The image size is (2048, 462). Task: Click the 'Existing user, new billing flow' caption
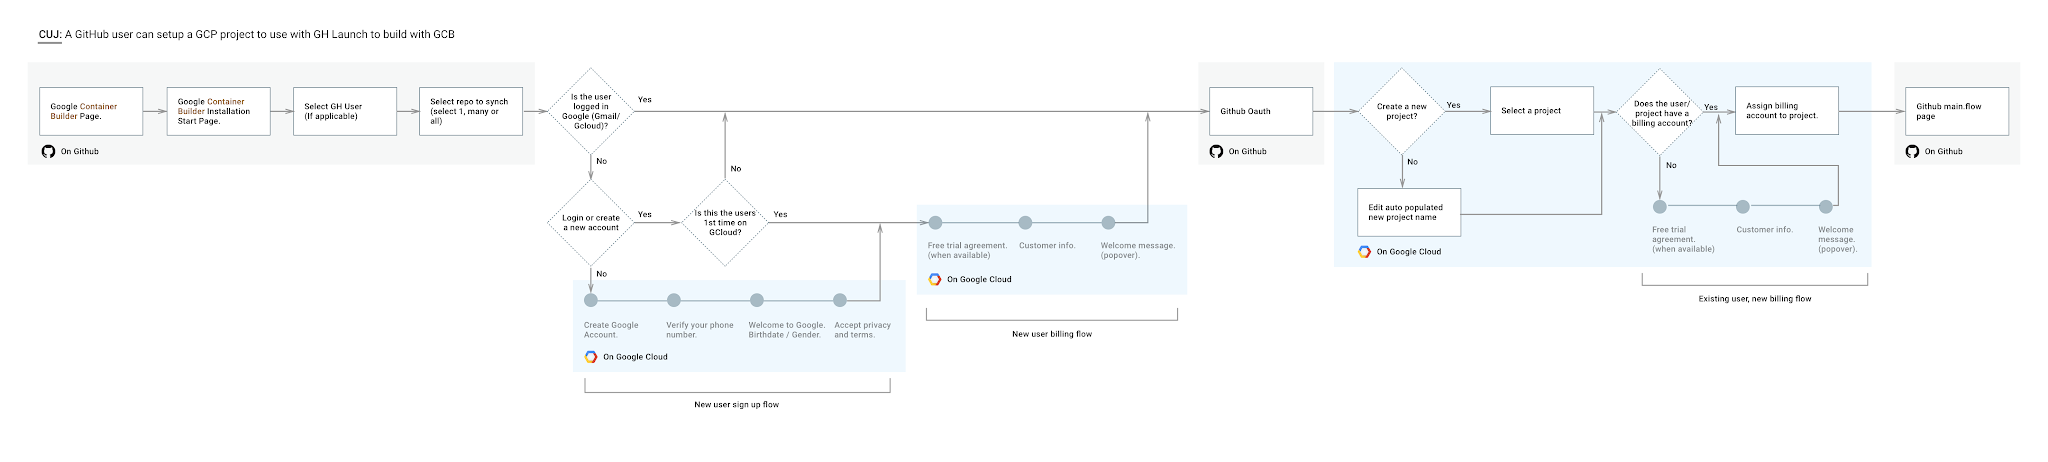(x=1755, y=299)
